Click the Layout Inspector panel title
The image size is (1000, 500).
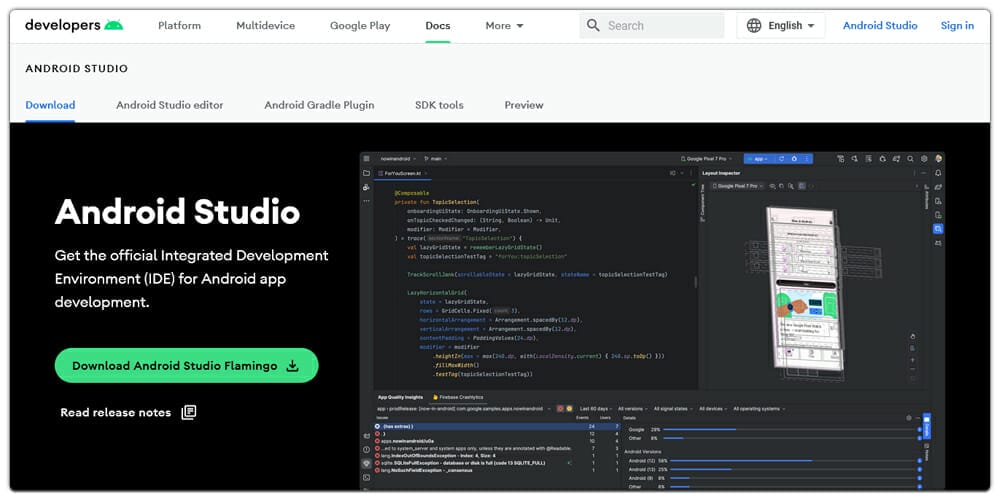[x=721, y=173]
